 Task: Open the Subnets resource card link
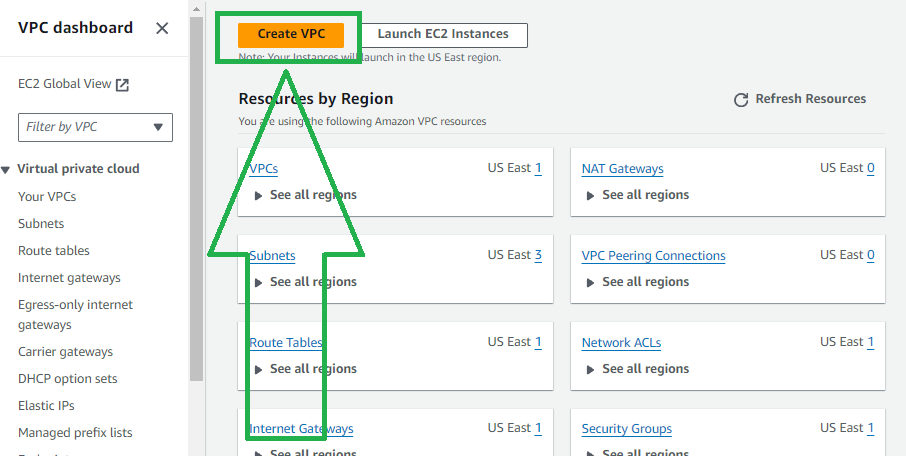[272, 256]
